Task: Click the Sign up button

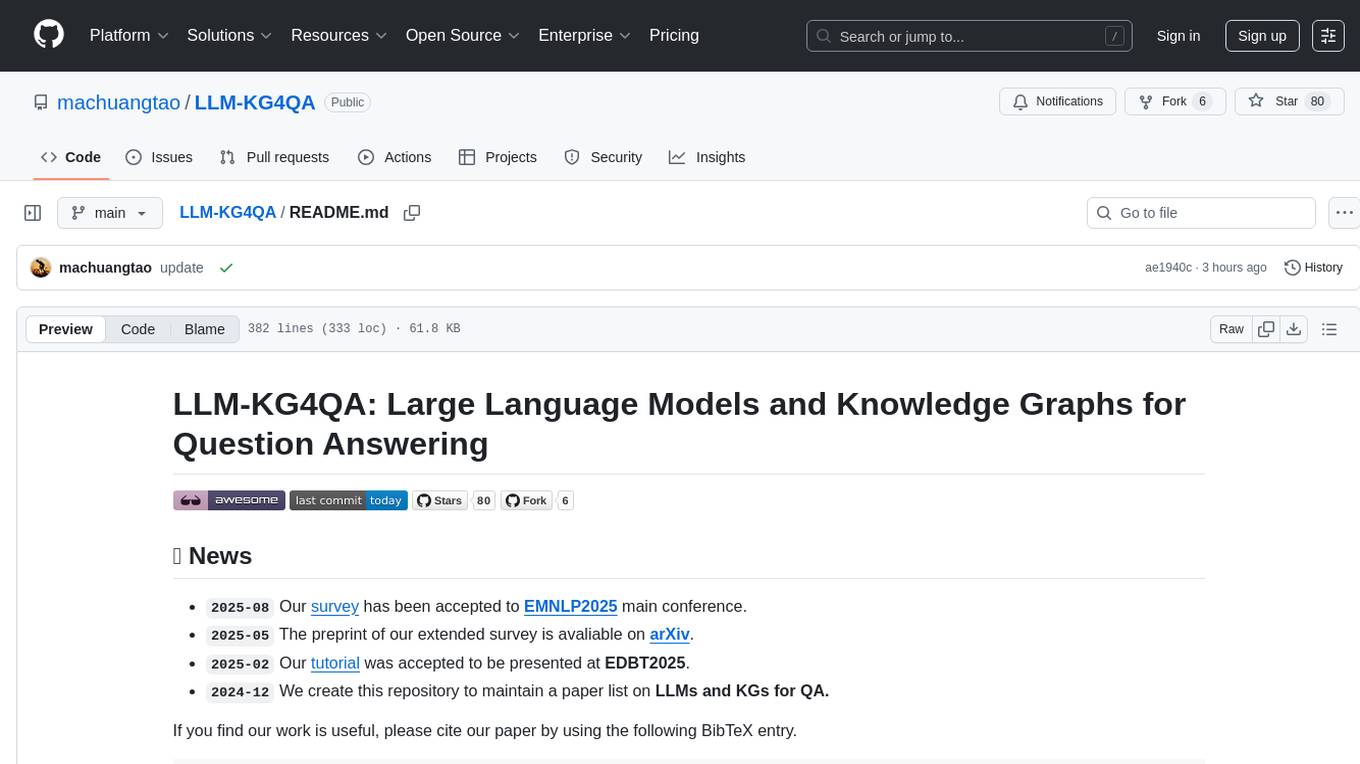Action: 1262,35
